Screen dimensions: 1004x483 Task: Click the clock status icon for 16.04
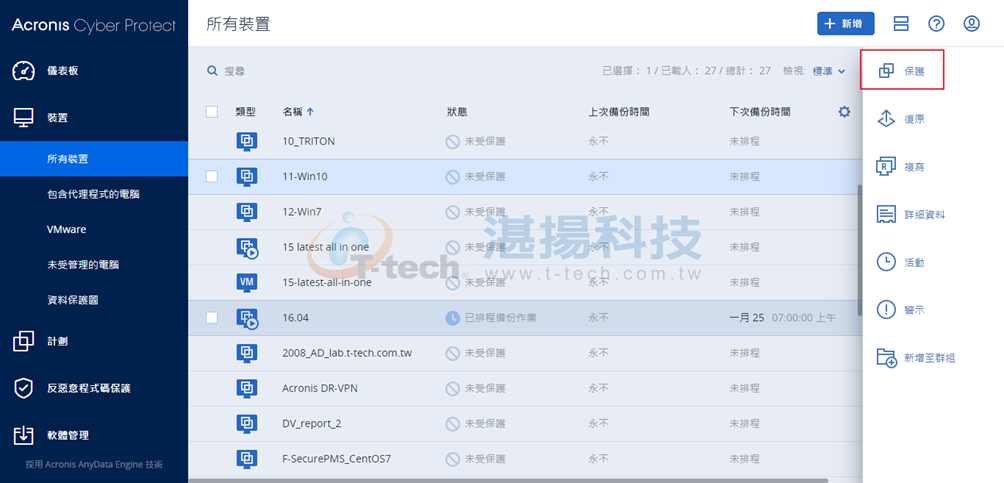coord(453,317)
